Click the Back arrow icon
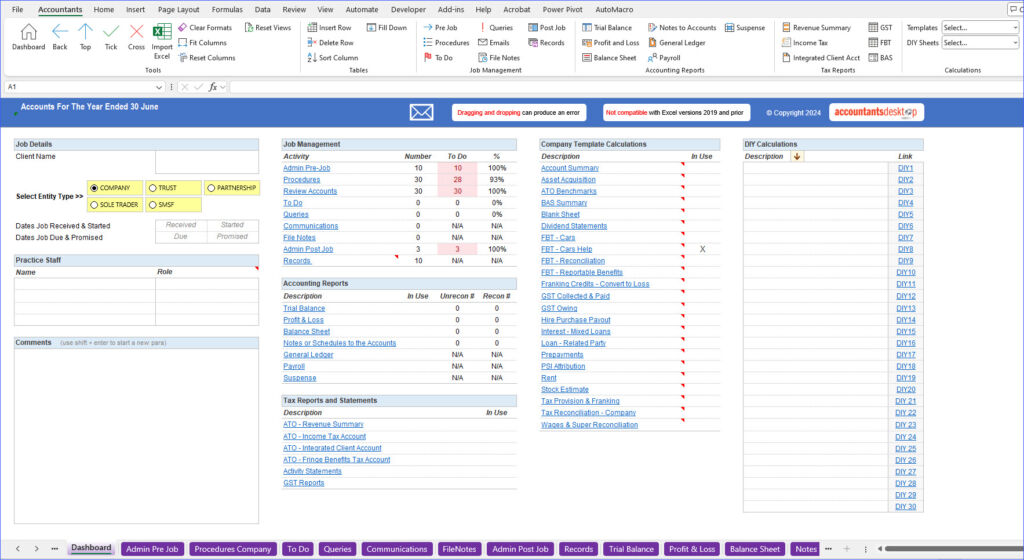 [60, 32]
